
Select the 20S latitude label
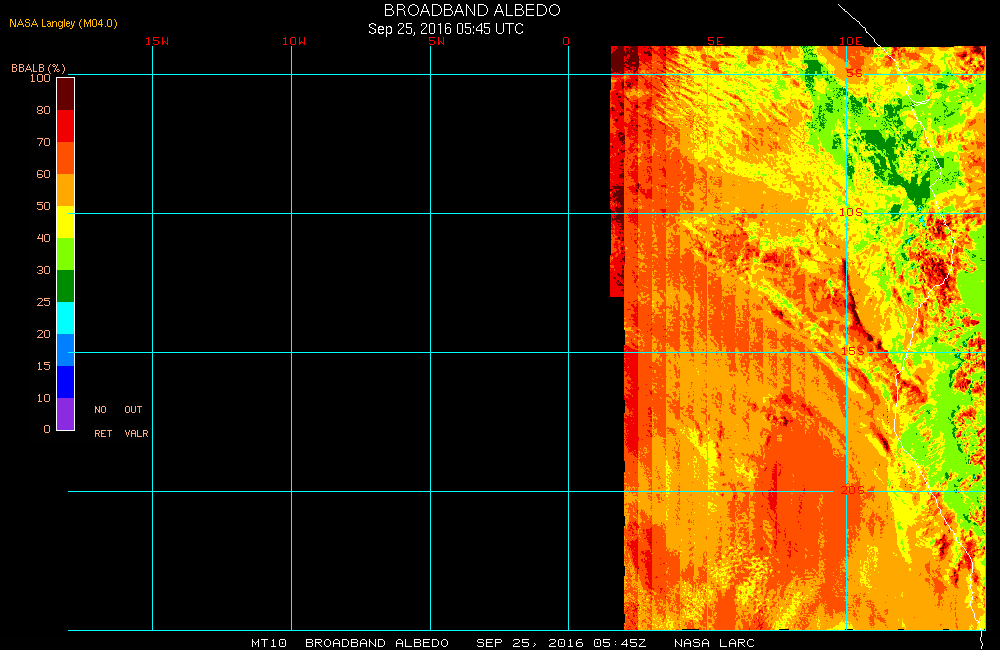click(x=849, y=490)
